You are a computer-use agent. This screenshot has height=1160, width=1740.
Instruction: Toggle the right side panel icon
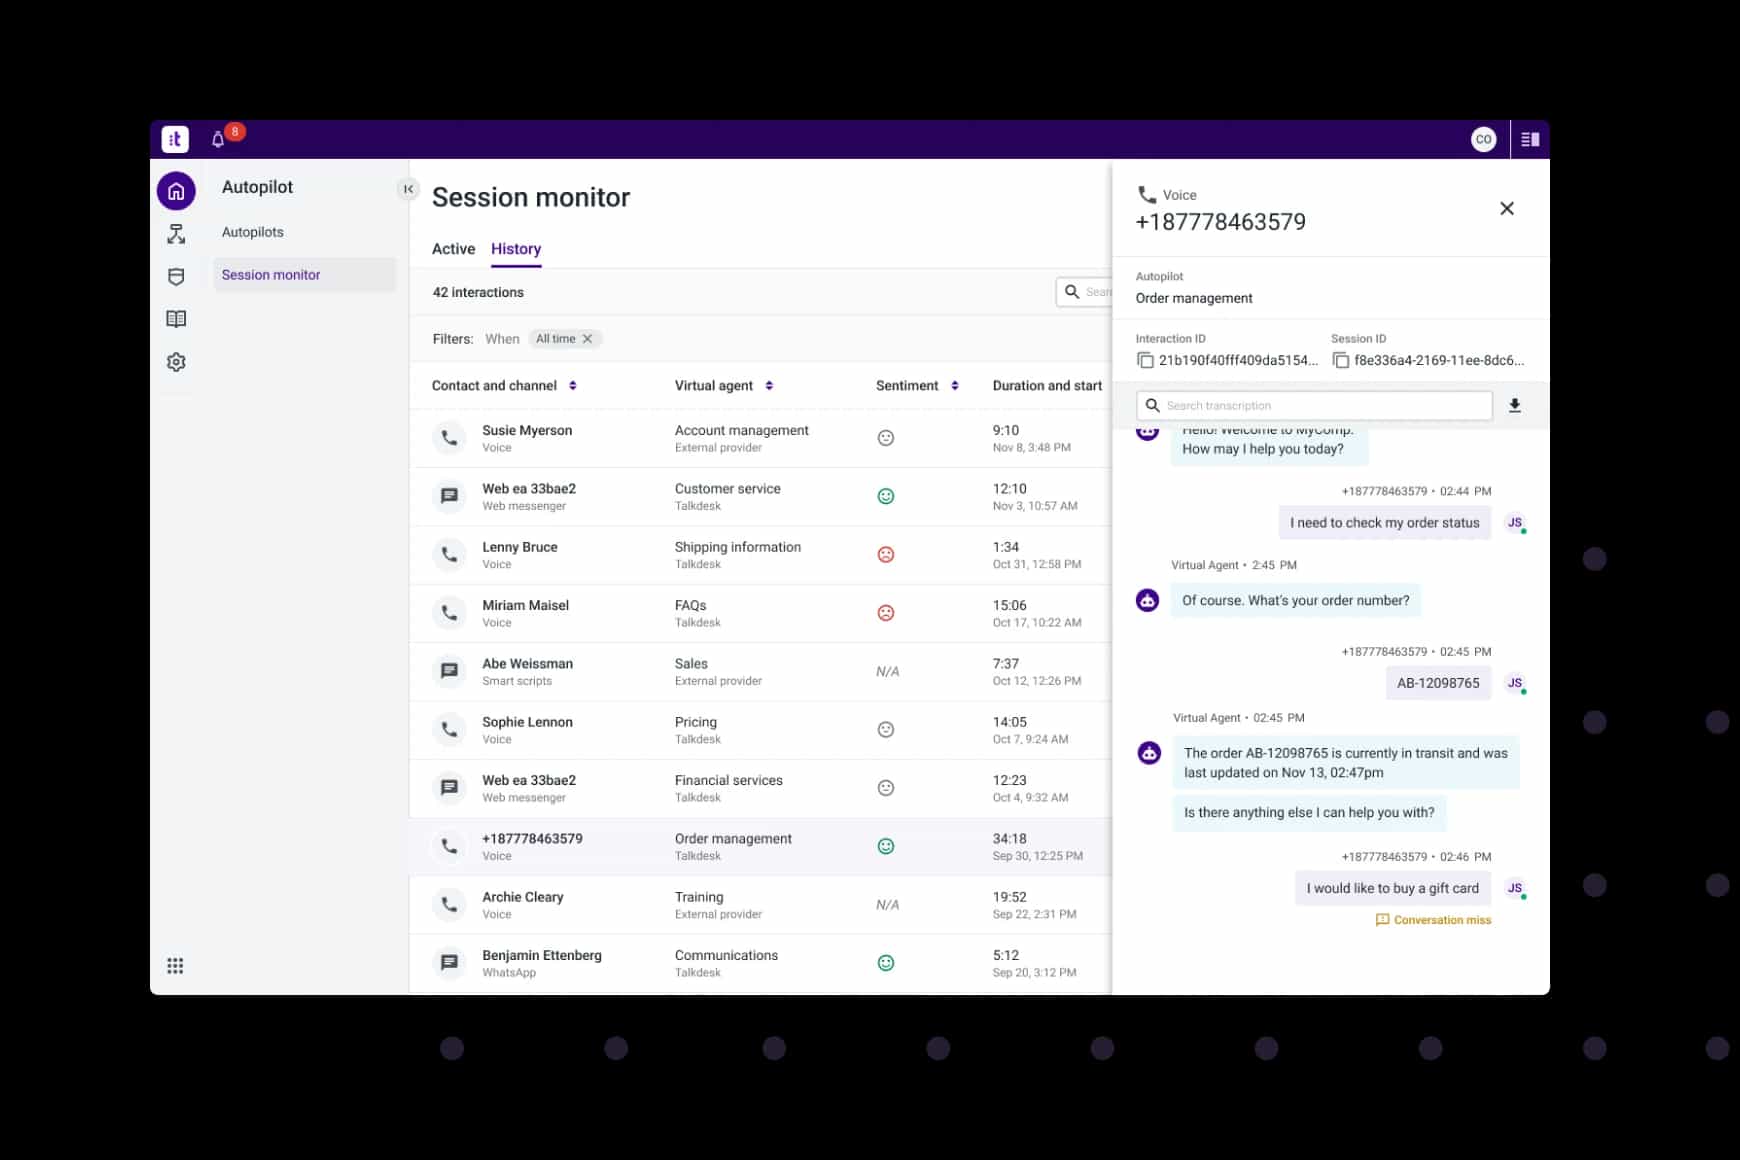point(1529,140)
